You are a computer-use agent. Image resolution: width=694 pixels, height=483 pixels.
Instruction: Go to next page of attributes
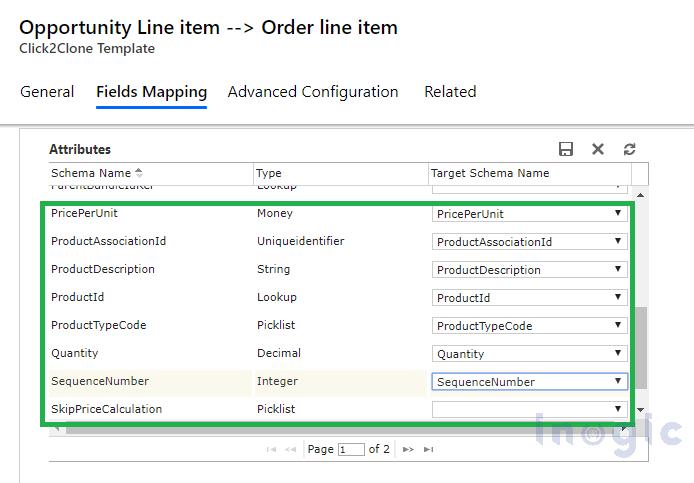[407, 450]
